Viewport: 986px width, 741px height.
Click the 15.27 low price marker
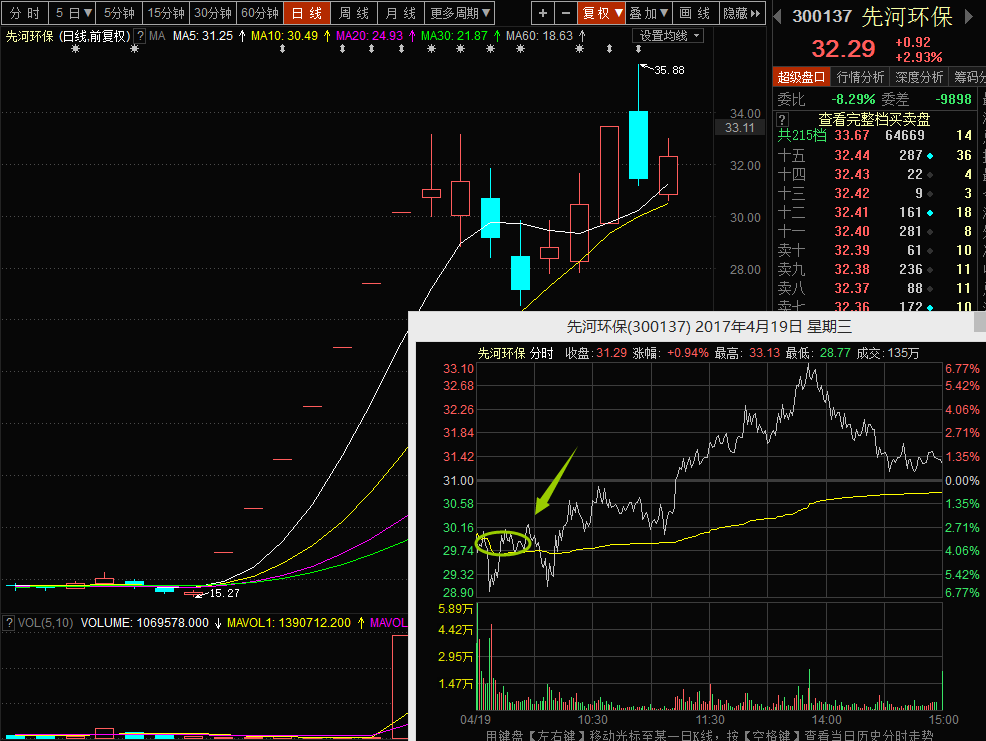(224, 593)
